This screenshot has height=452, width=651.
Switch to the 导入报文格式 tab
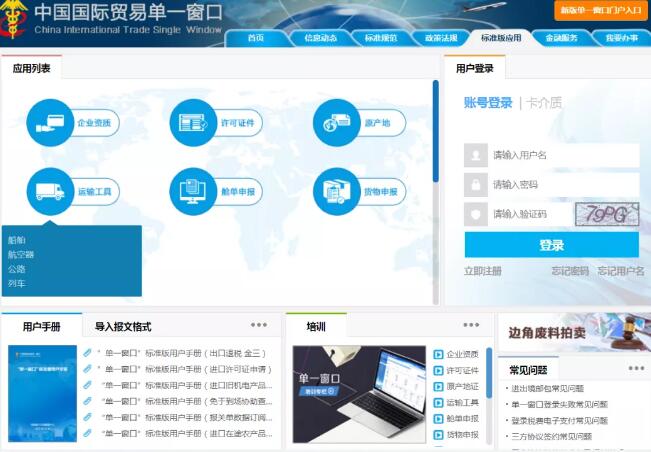(123, 327)
